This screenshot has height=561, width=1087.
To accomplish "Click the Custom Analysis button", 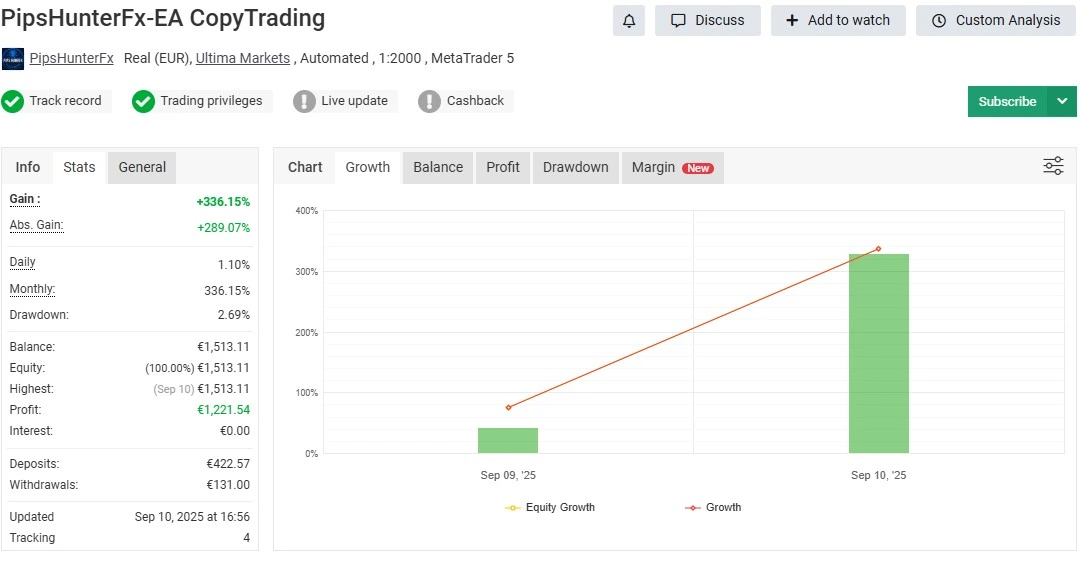I will tap(995, 20).
